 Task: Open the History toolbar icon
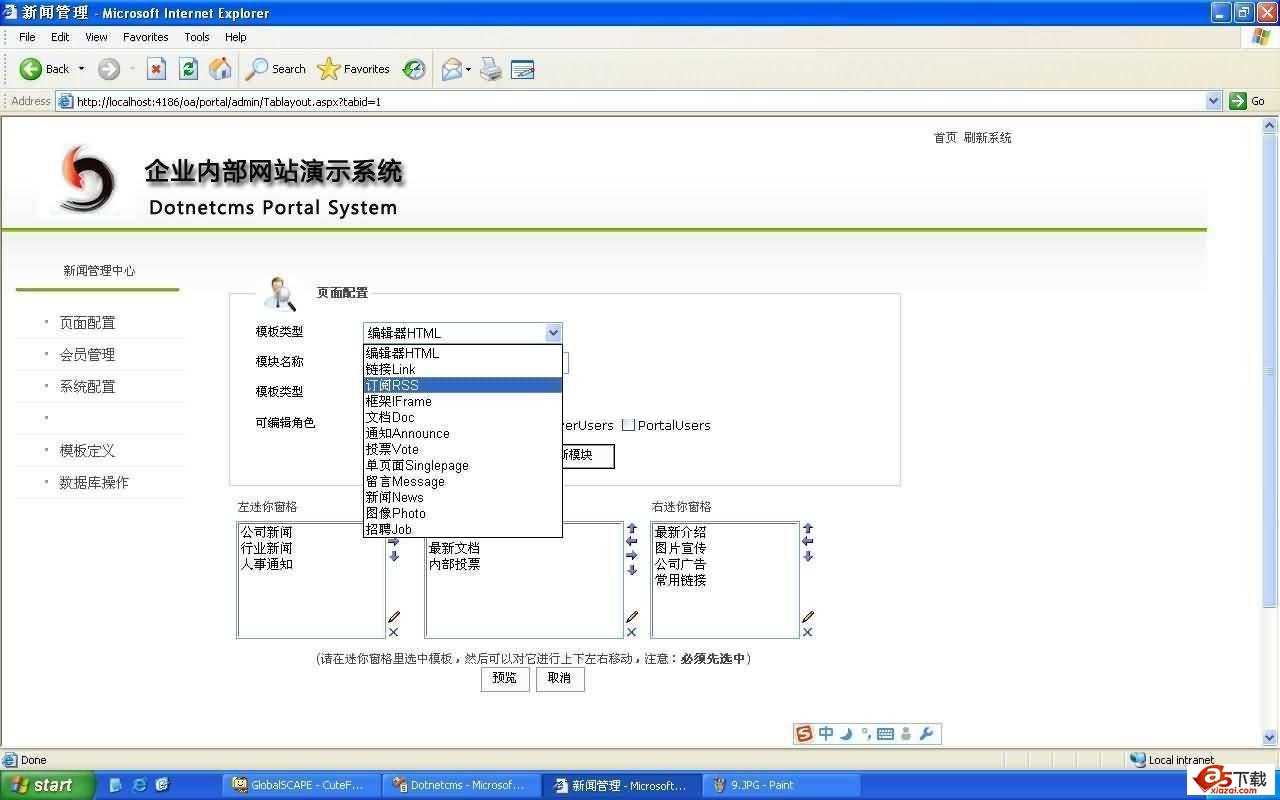414,69
